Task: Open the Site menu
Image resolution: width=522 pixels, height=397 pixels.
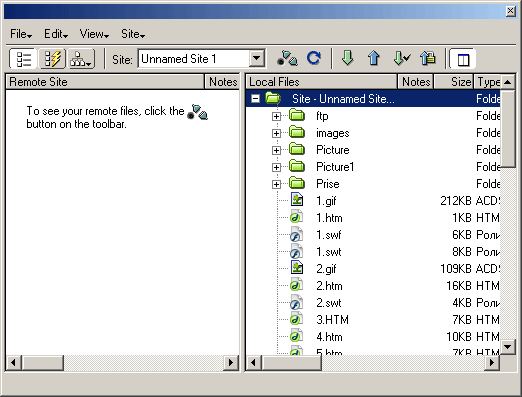Action: tap(133, 34)
